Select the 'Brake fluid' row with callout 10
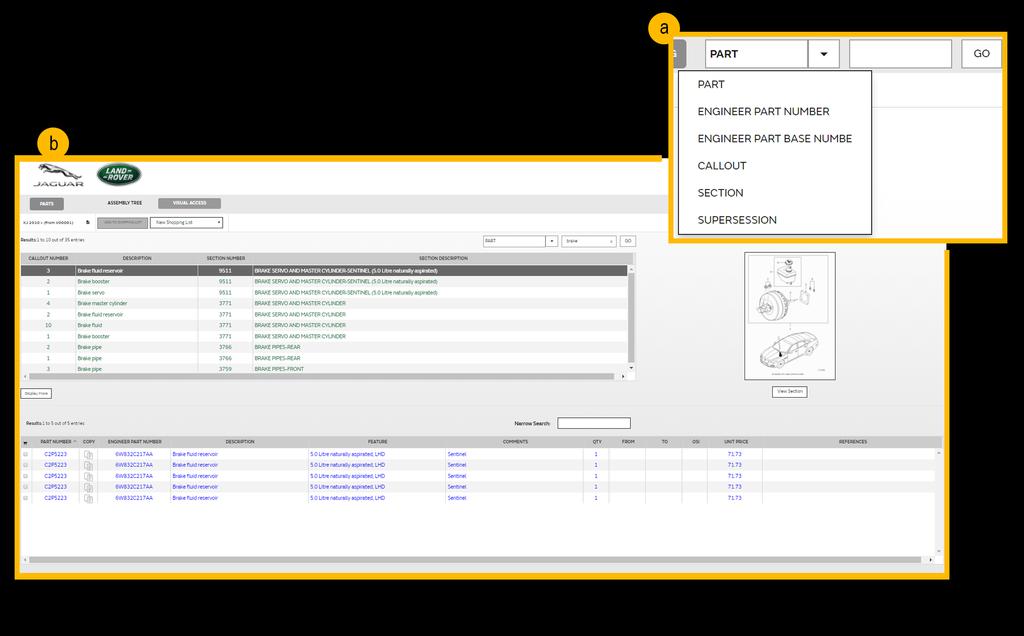This screenshot has height=636, width=1024. [324, 325]
